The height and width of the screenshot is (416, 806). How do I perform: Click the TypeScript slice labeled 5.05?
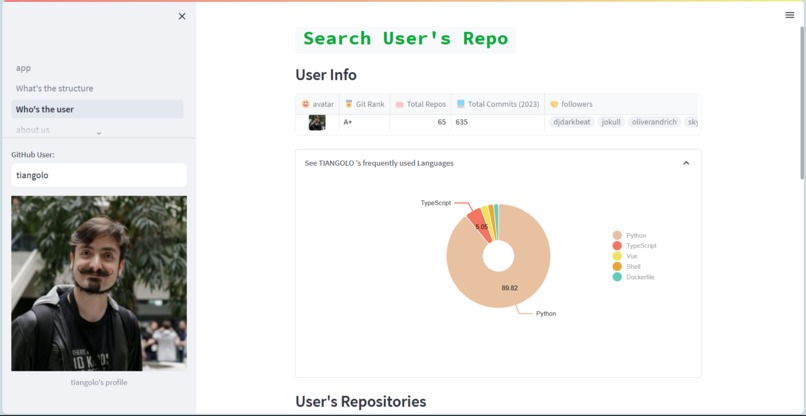click(481, 224)
